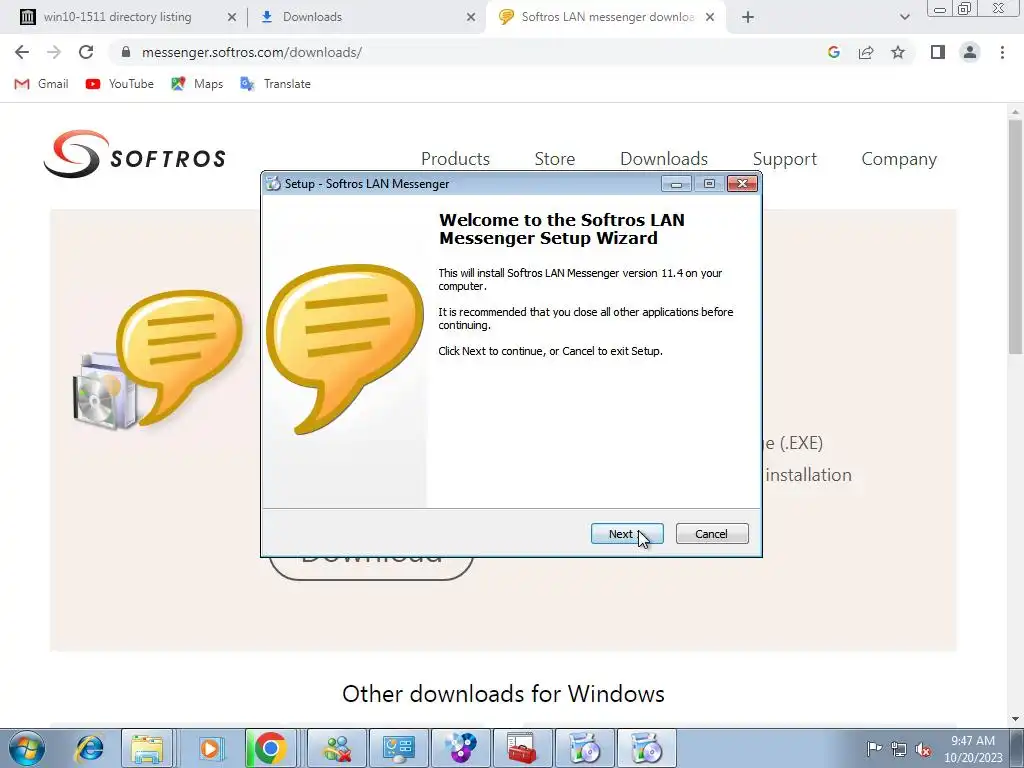Expand the tab search dropdown
The height and width of the screenshot is (768, 1024).
(904, 18)
